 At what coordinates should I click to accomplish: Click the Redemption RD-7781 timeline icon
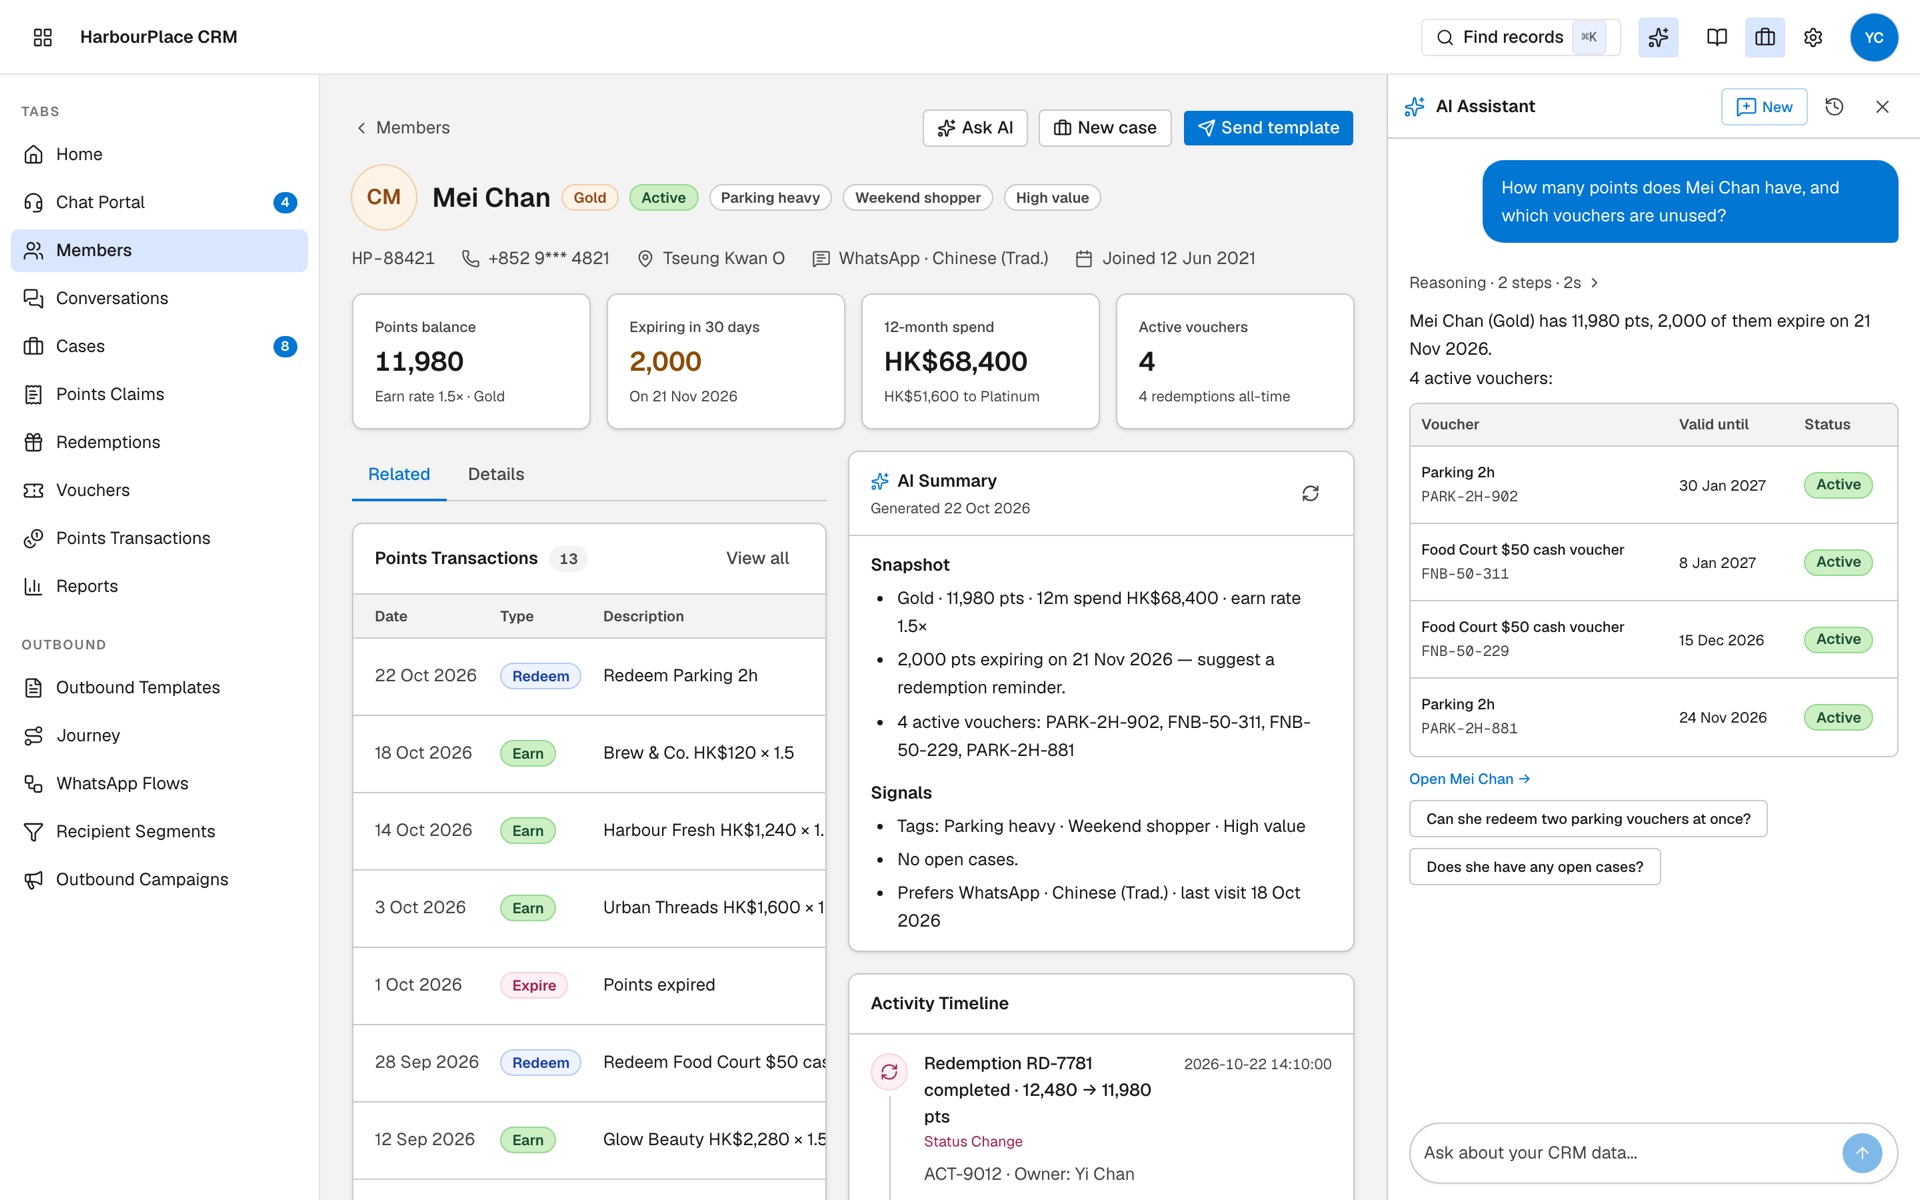pos(889,1072)
